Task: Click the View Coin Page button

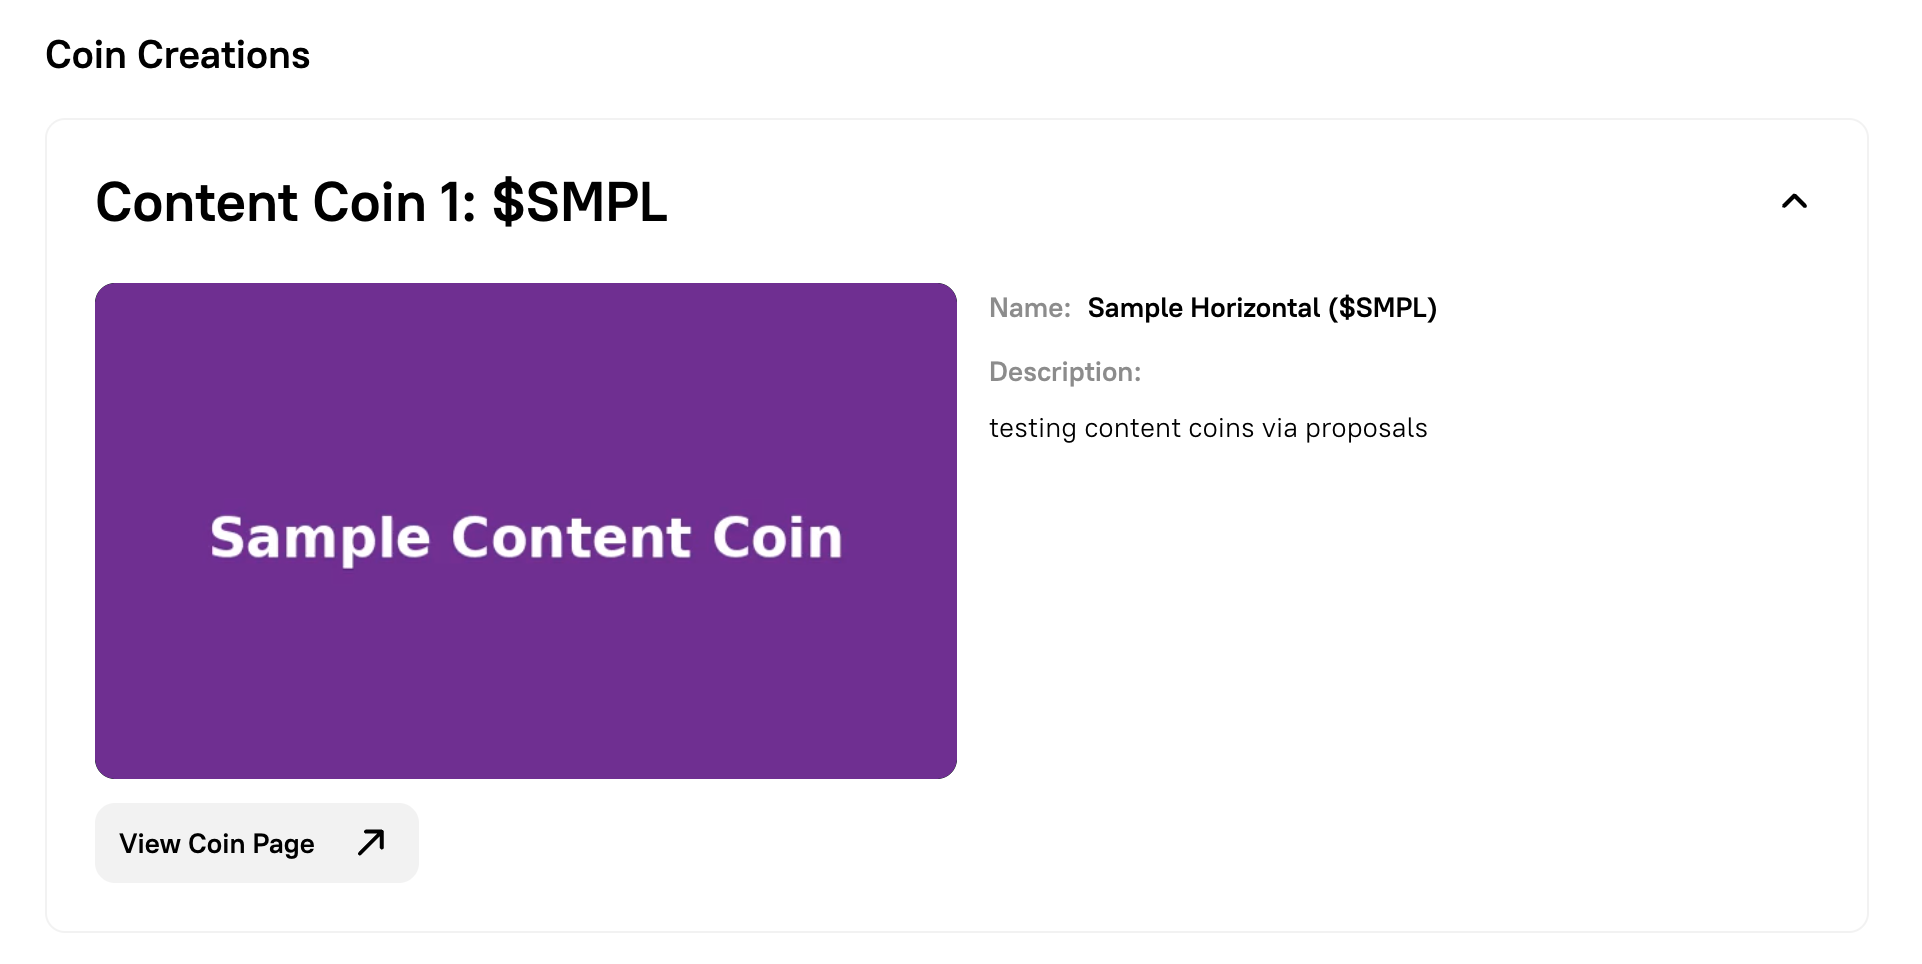Action: tap(256, 843)
